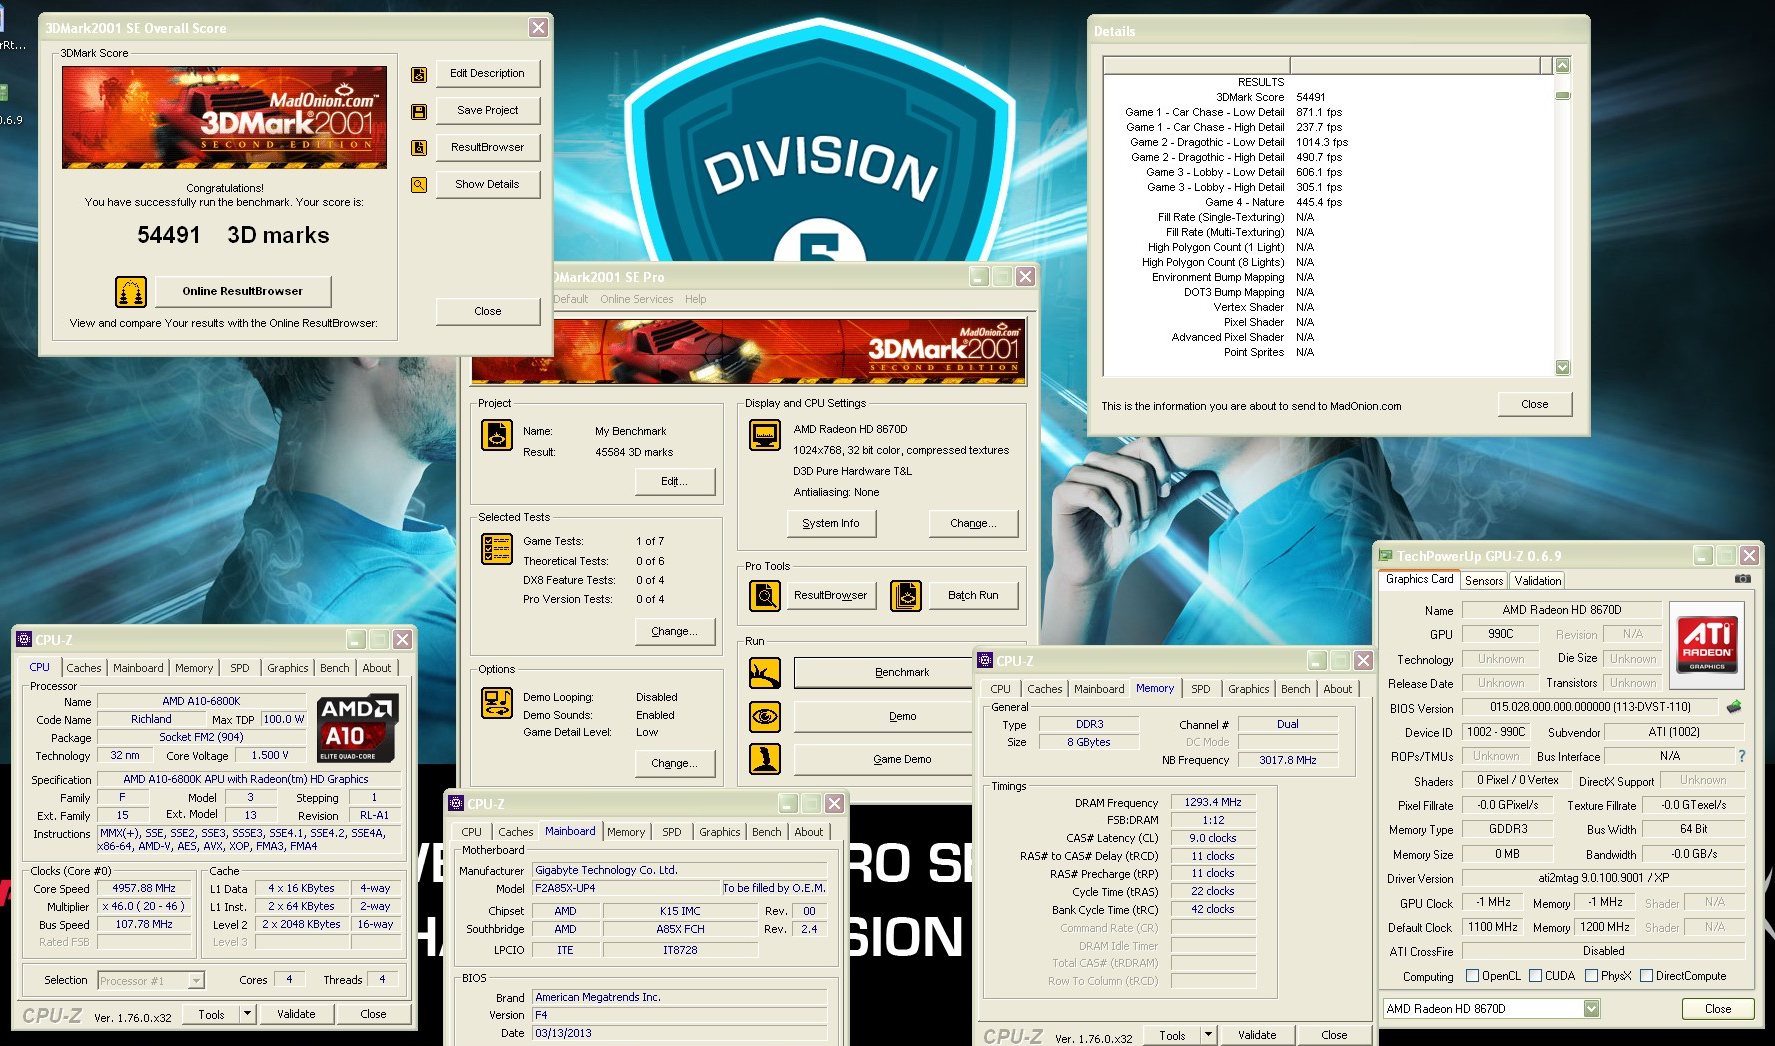Click the Details scrollbar thumb
The image size is (1775, 1046).
click(1563, 96)
